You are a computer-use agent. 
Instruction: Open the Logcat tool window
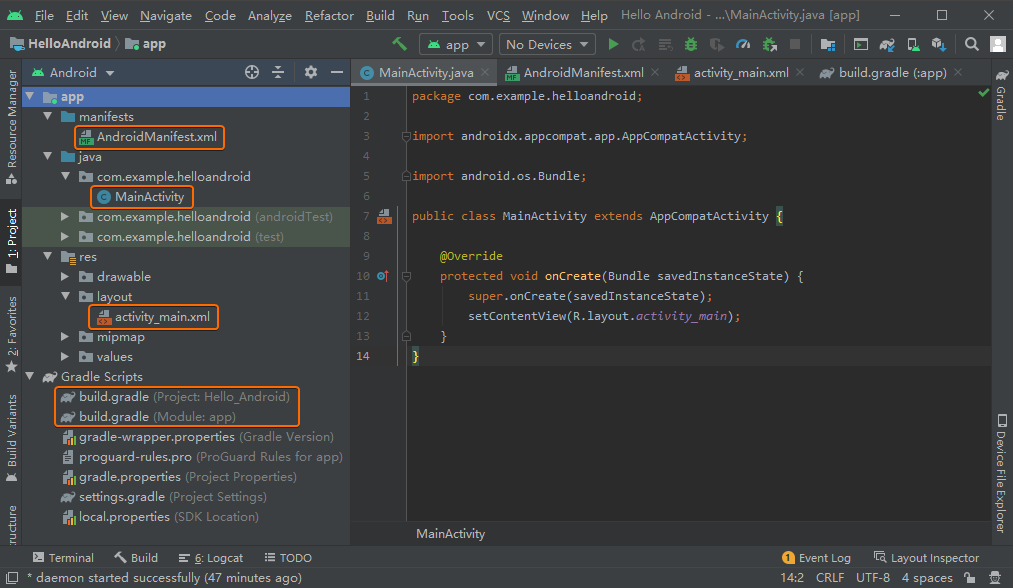211,558
